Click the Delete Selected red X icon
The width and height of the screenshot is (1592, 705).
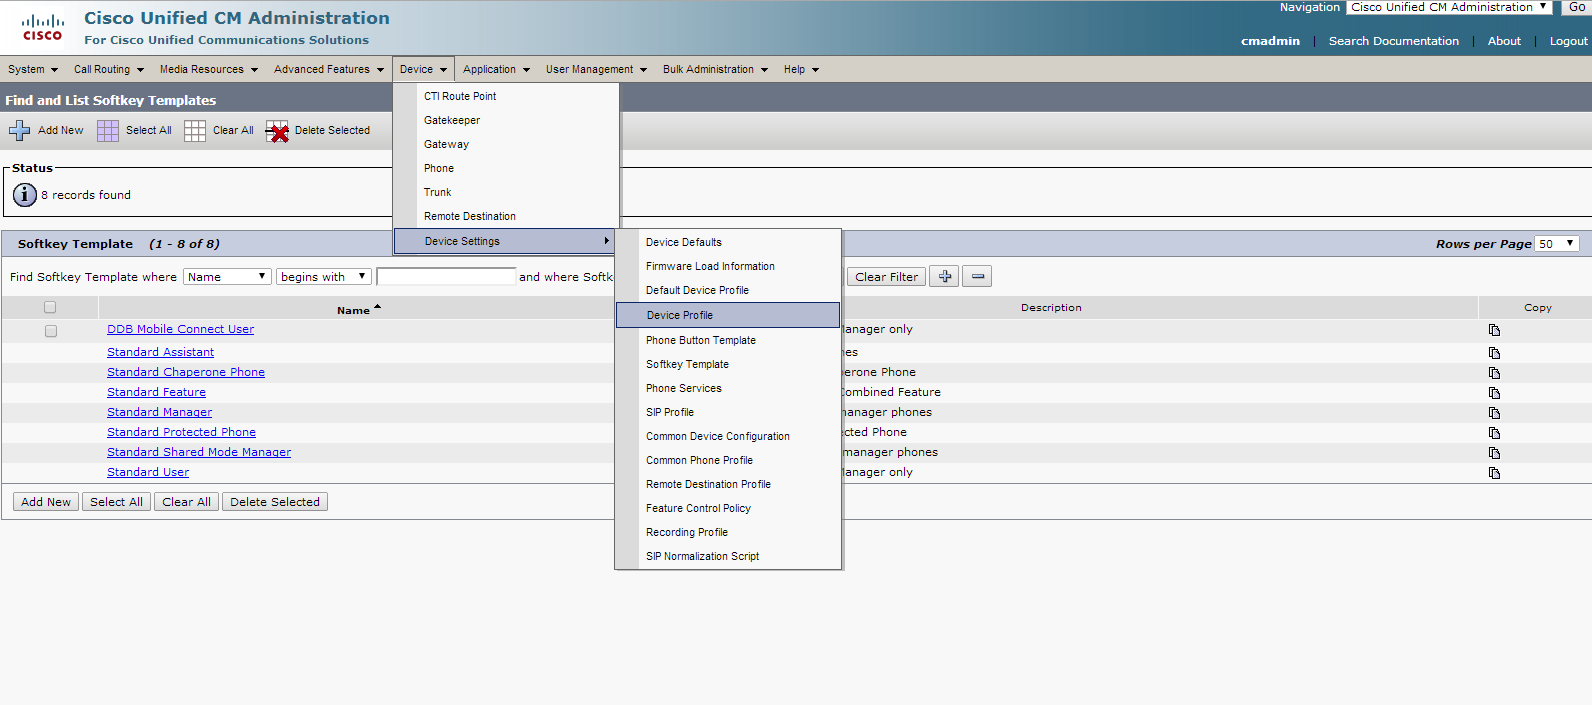click(x=277, y=131)
